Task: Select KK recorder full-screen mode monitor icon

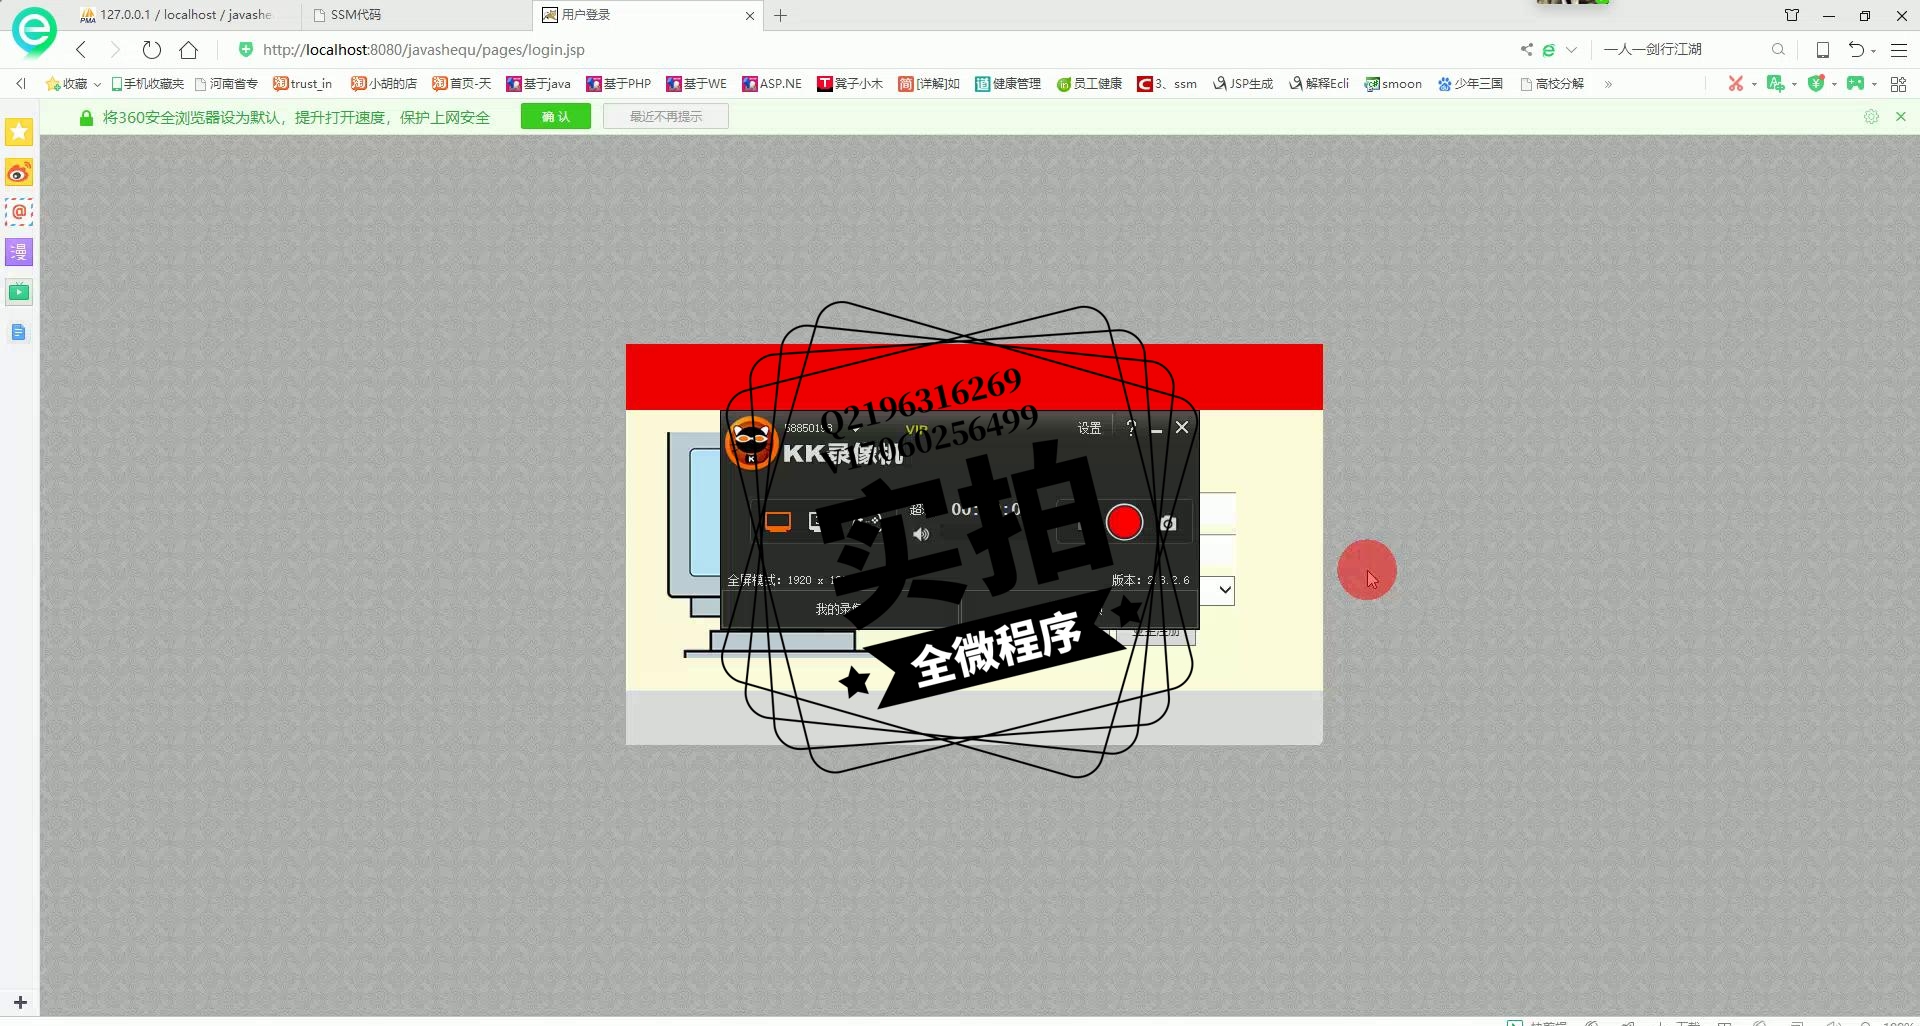Action: [x=778, y=522]
